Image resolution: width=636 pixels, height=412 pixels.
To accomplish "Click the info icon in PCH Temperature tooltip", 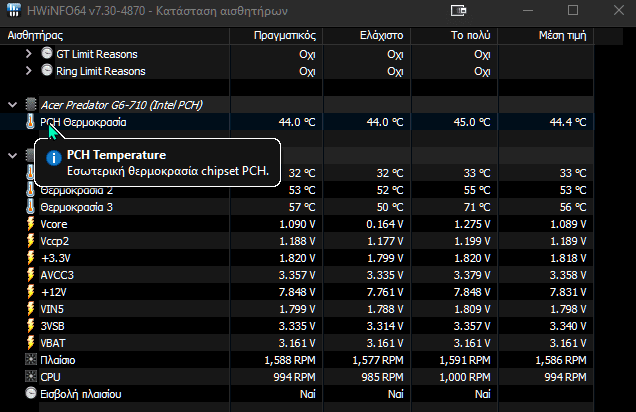I will (x=54, y=158).
